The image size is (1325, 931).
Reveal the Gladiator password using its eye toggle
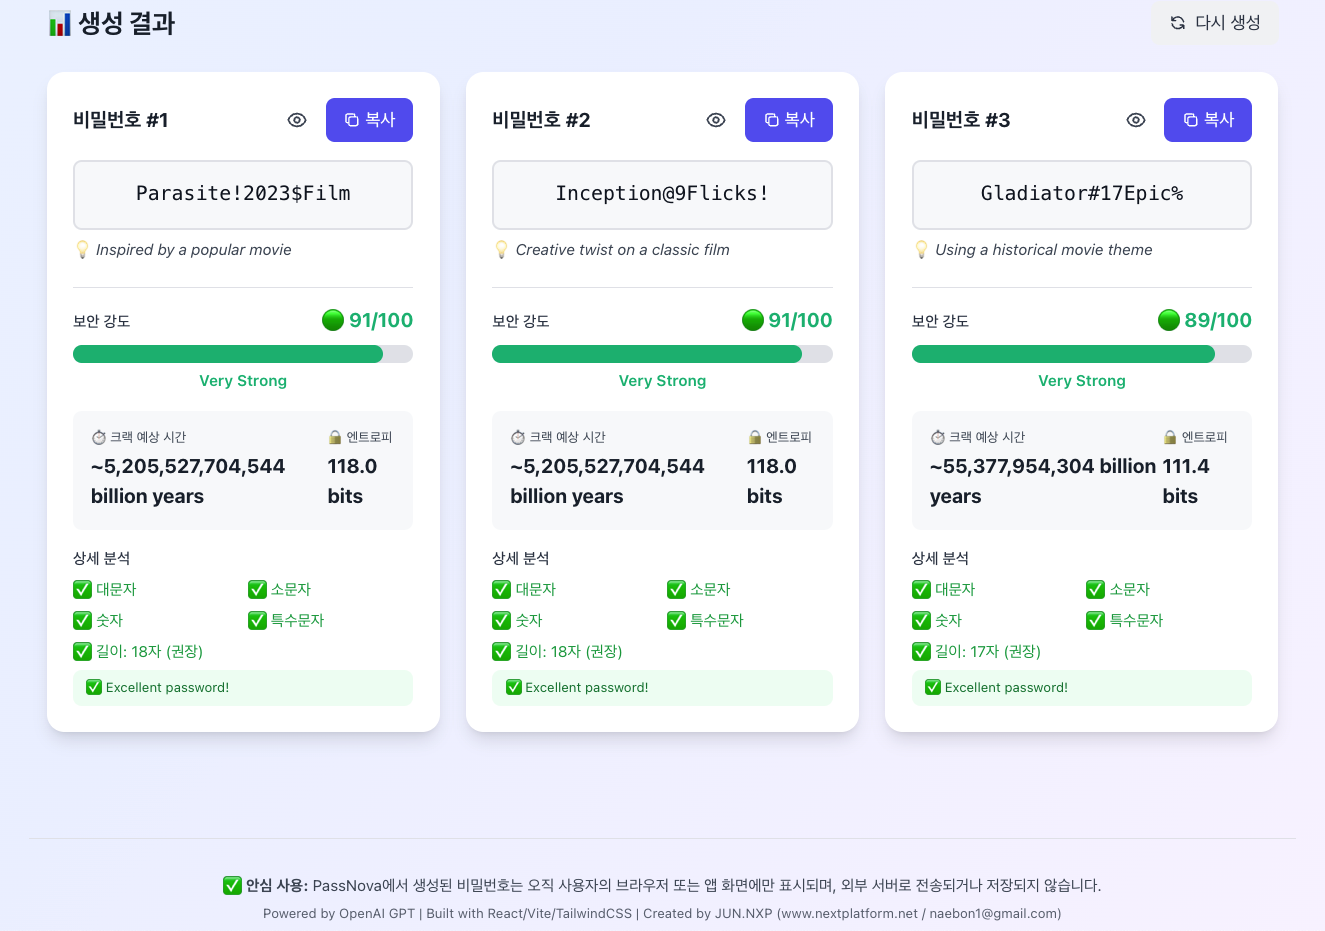click(1135, 119)
